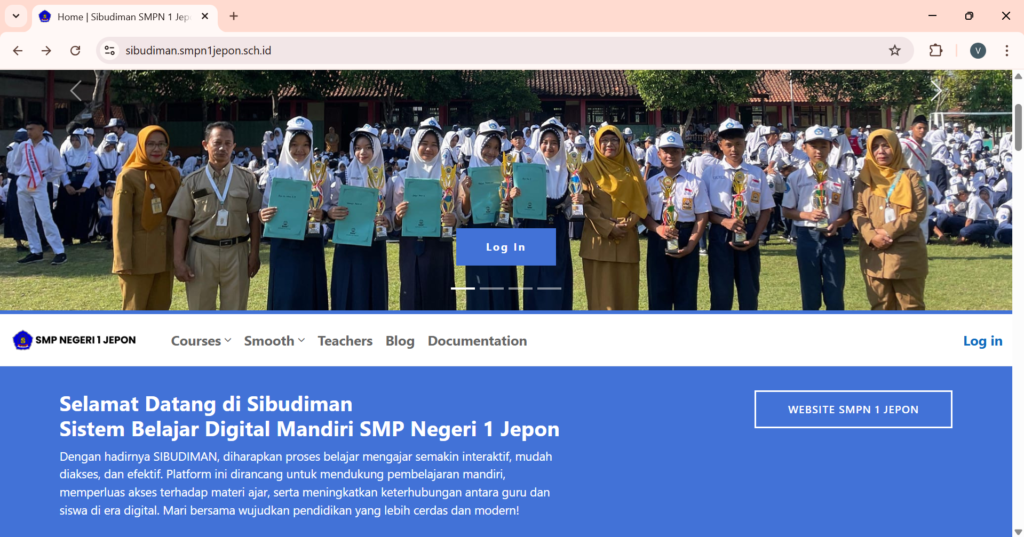Image resolution: width=1024 pixels, height=537 pixels.
Task: Click the browser forward arrow icon
Action: (x=46, y=50)
